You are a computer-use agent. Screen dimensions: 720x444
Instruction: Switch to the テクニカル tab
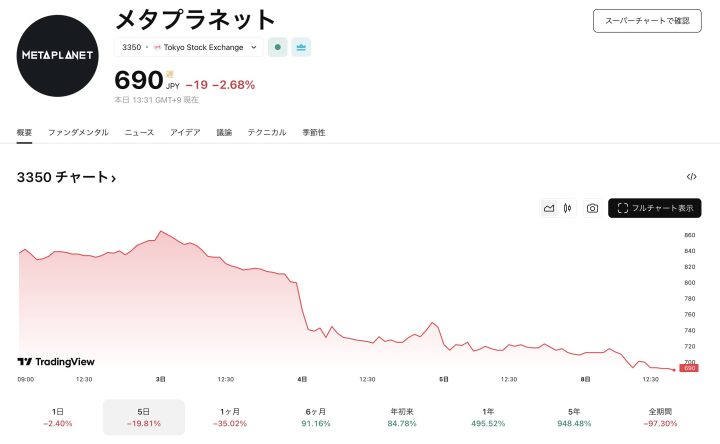tap(267, 132)
